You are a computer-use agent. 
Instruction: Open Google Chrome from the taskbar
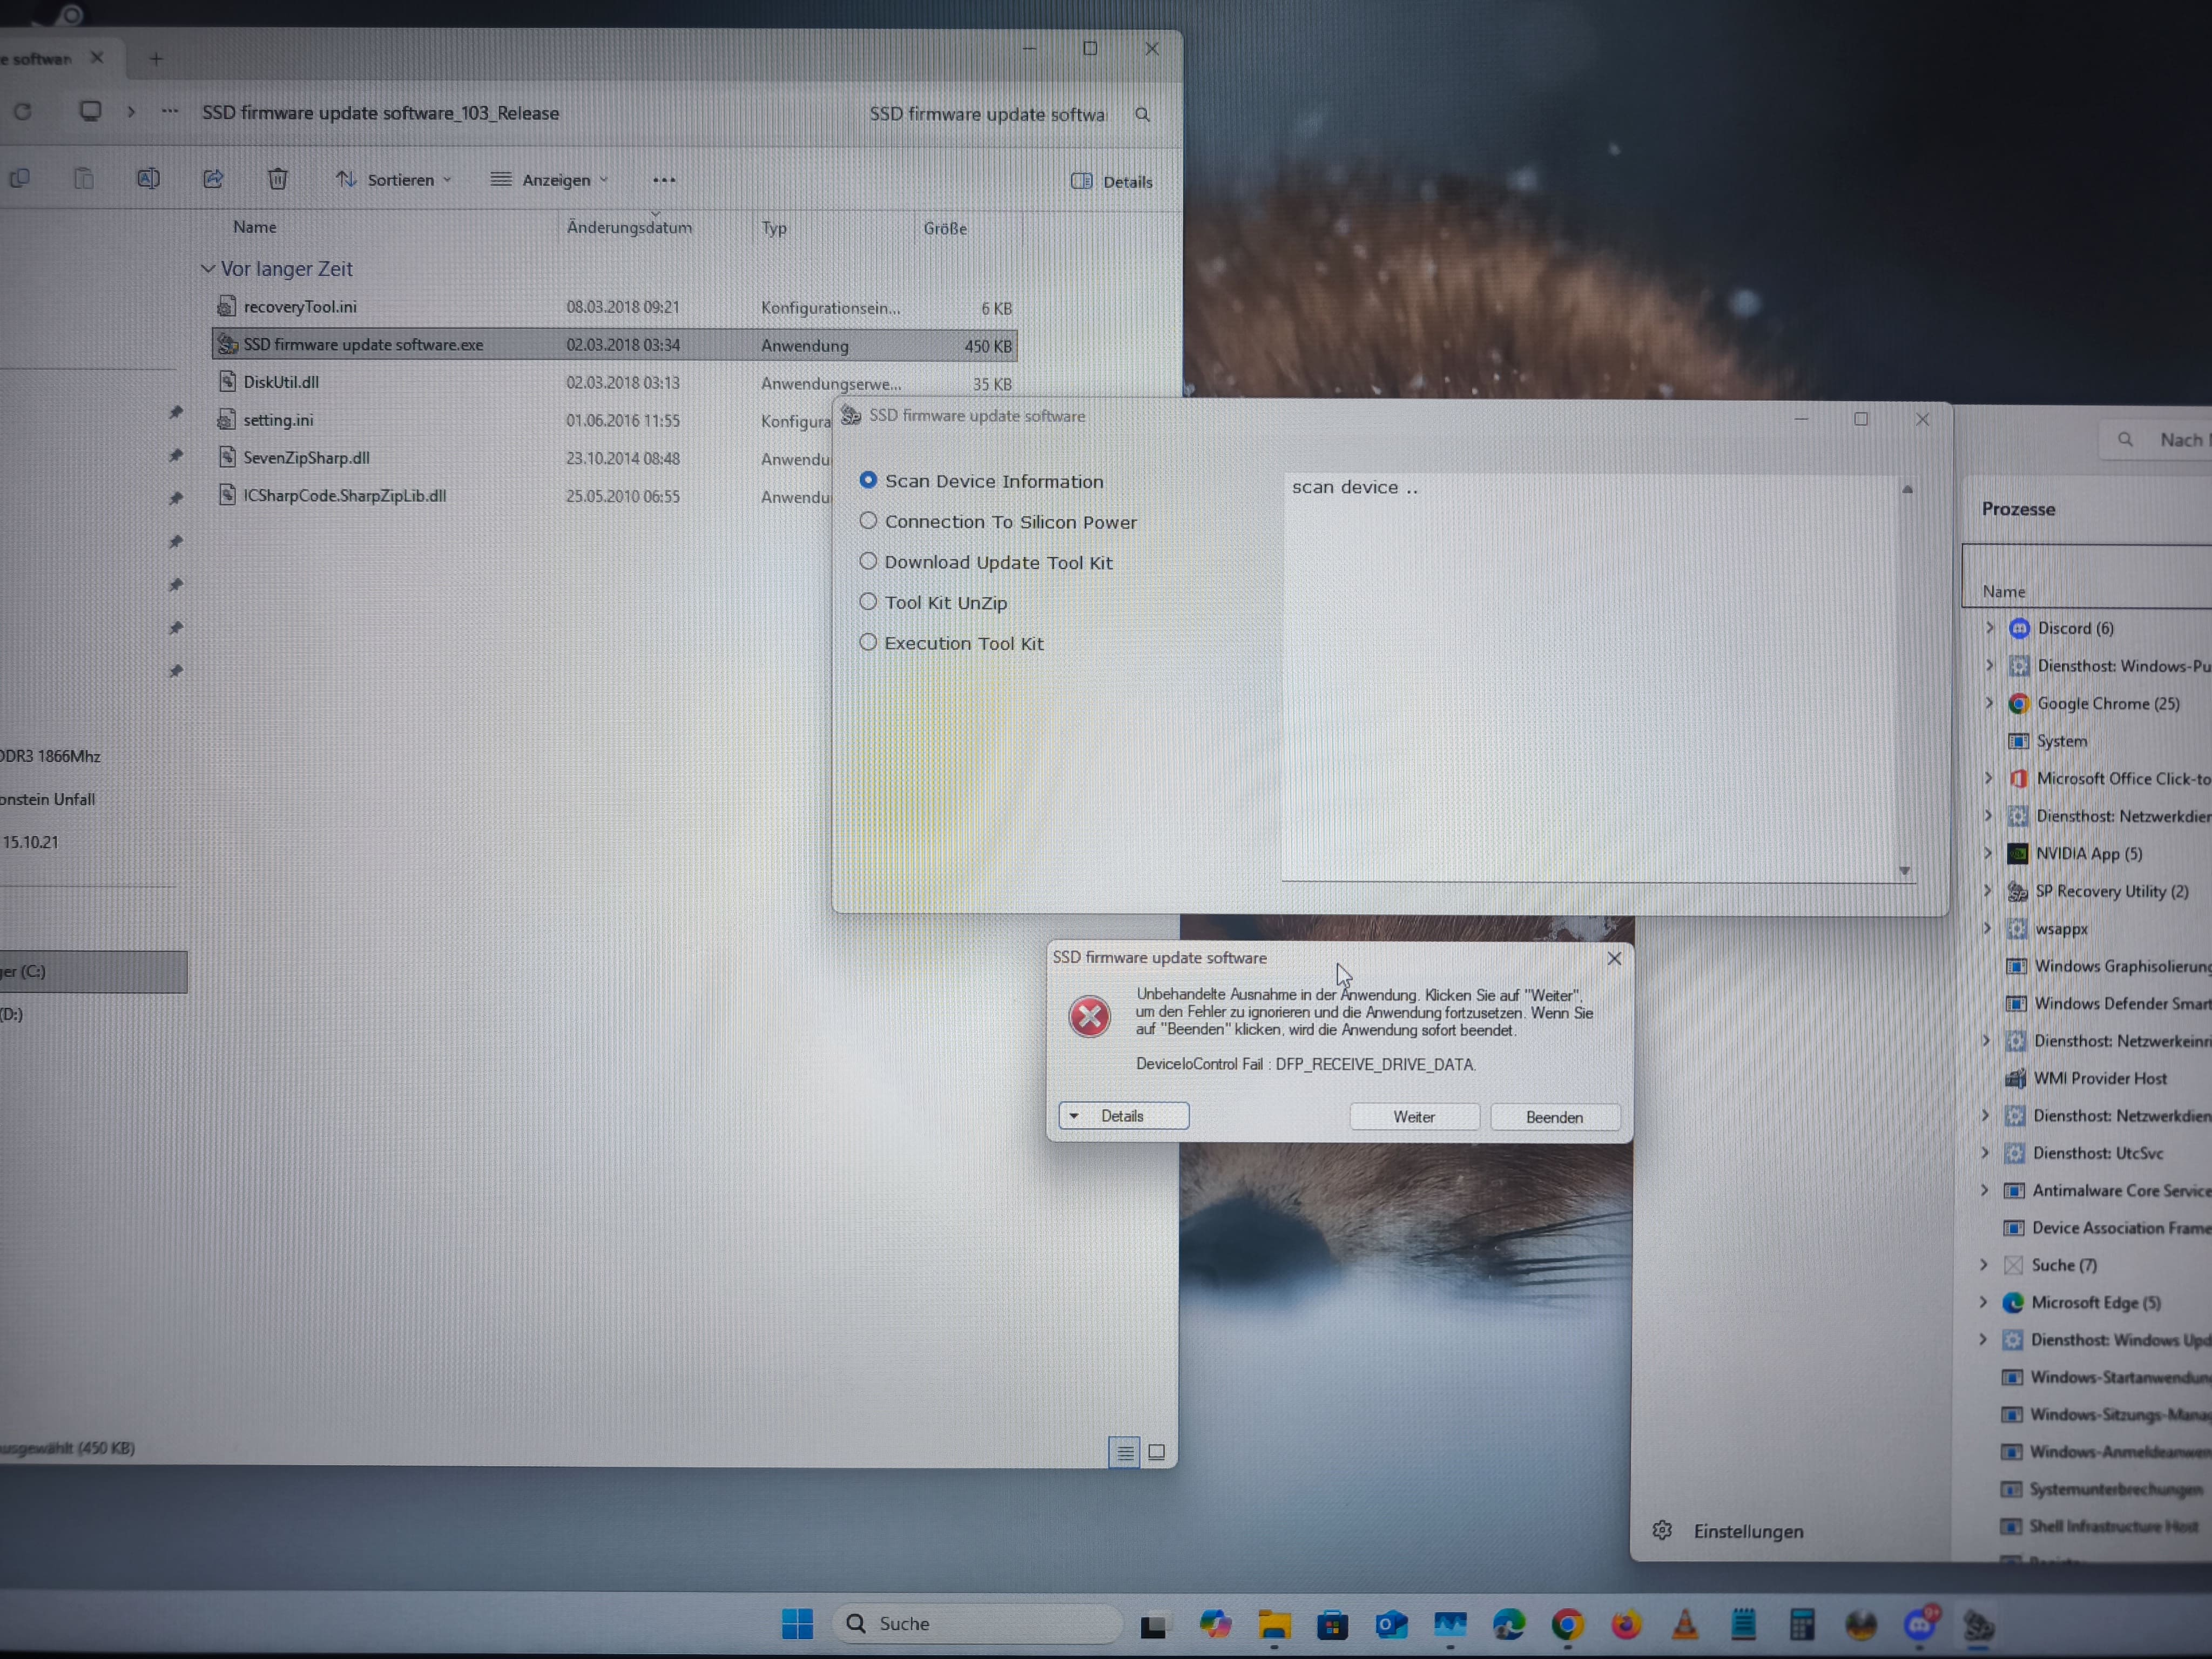pyautogui.click(x=1567, y=1625)
